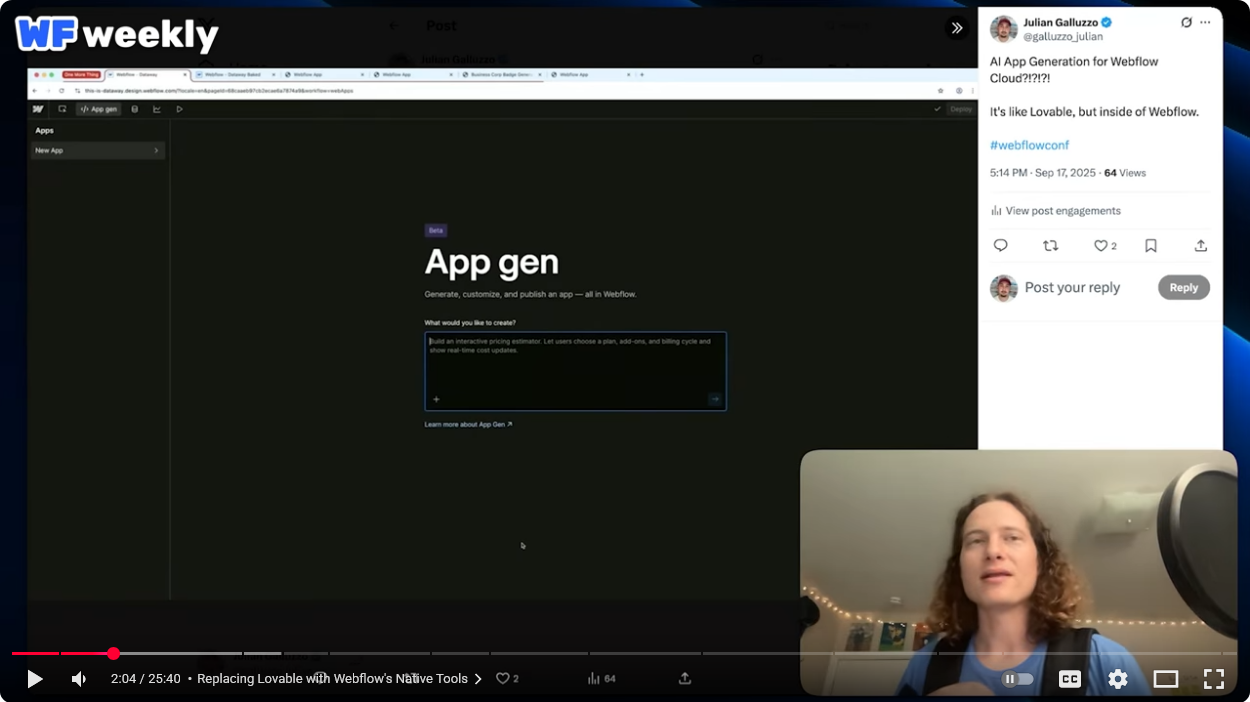This screenshot has height=702, width=1250.
Task: Click the browser reload icon
Action: 62,90
